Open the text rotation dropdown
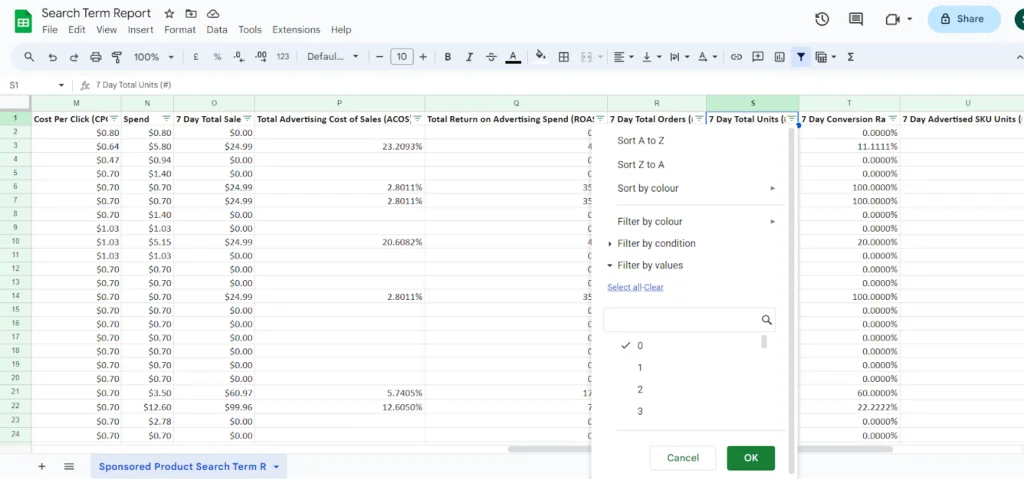1024x479 pixels. point(707,57)
